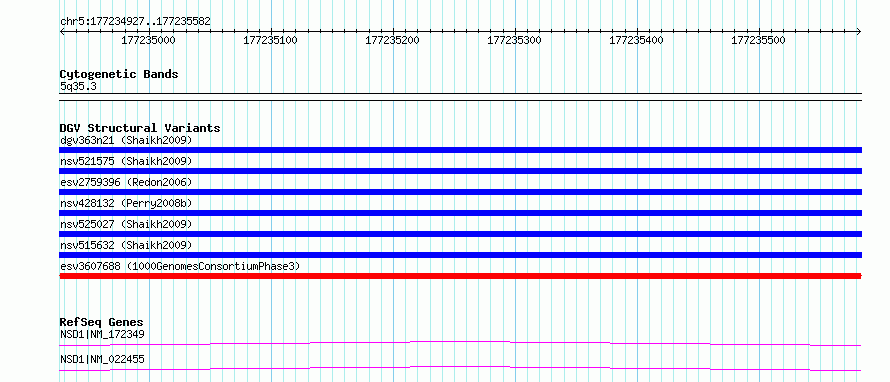Open variant nsv515632 (Shaikh2009) label
This screenshot has width=890, height=382.
[126, 245]
